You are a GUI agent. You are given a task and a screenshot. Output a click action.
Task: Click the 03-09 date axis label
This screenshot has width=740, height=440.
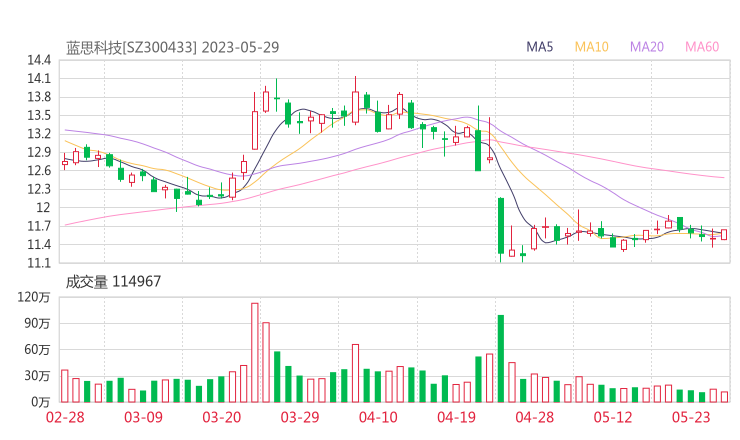click(x=143, y=417)
